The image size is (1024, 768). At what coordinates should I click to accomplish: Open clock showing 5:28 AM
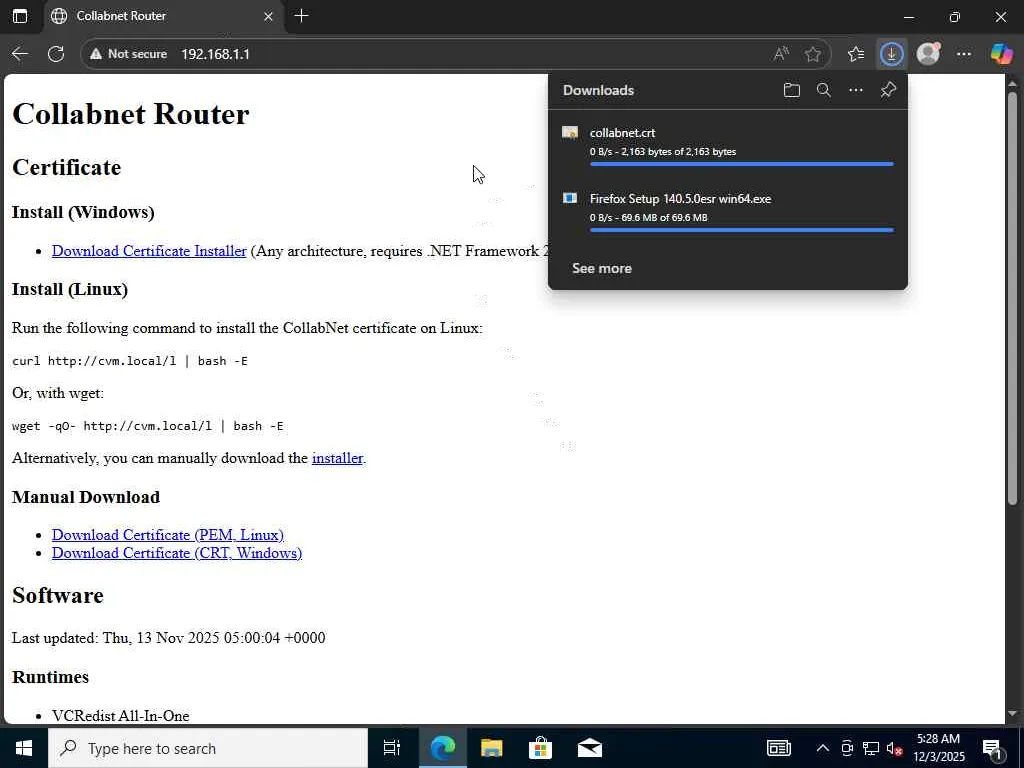pos(938,748)
